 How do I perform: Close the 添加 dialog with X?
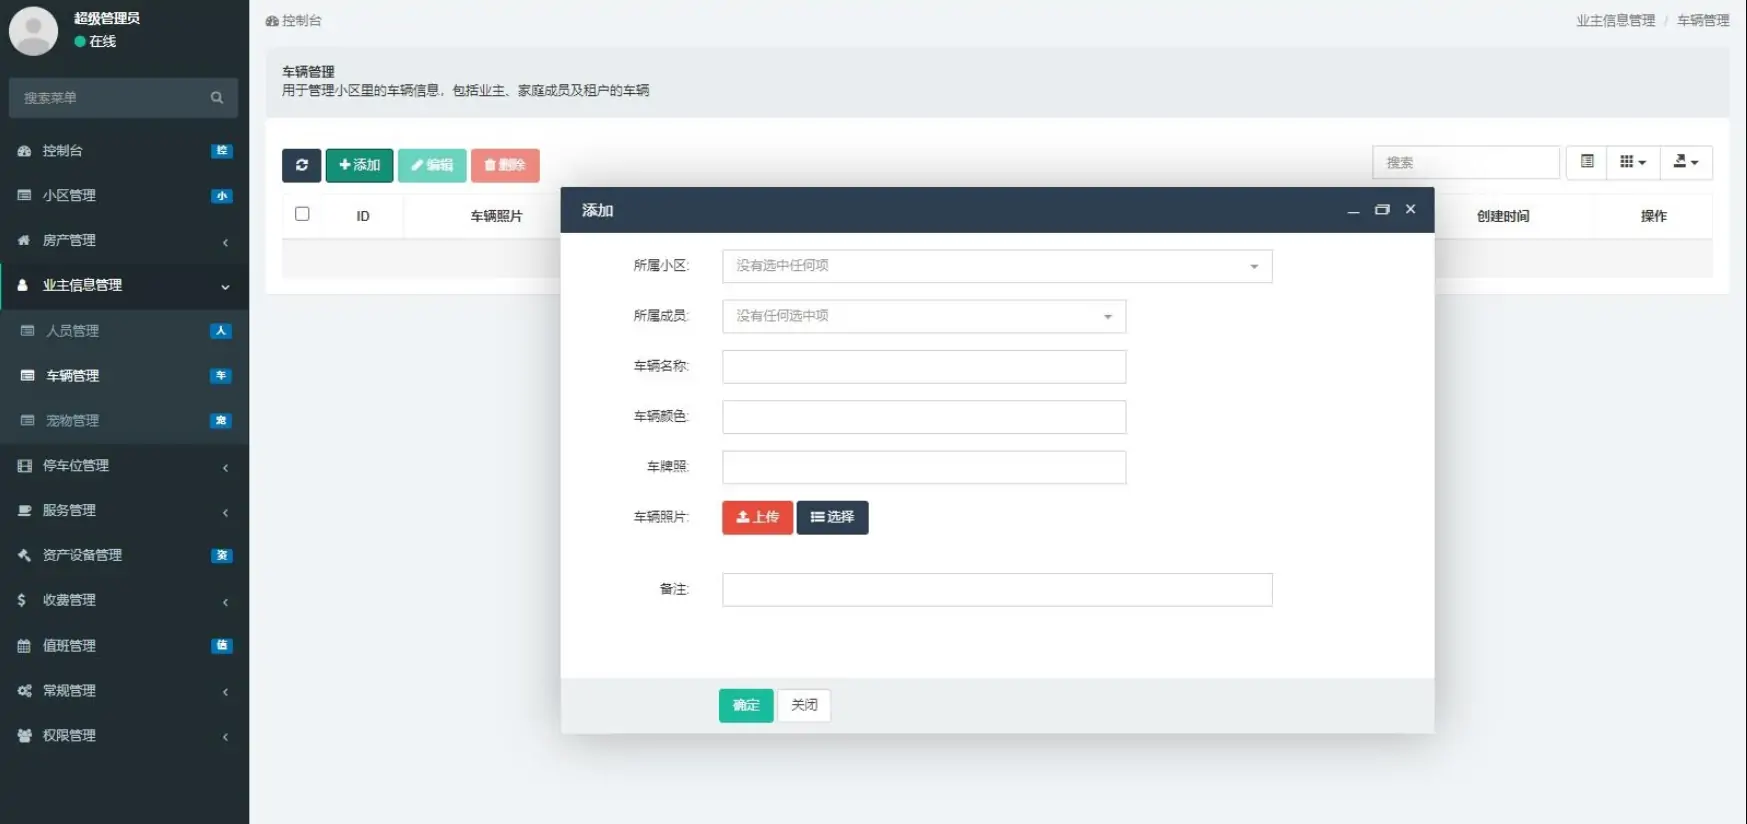(1410, 209)
